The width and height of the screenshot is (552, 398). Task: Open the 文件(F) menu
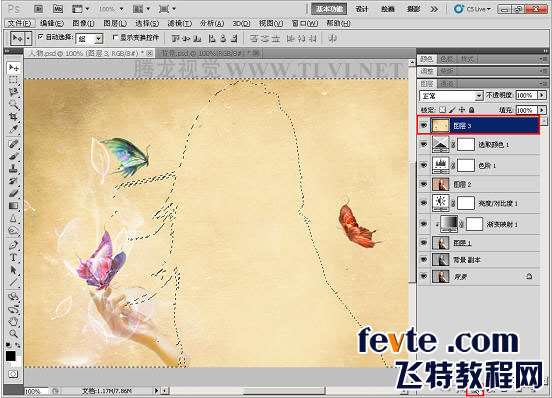(19, 23)
